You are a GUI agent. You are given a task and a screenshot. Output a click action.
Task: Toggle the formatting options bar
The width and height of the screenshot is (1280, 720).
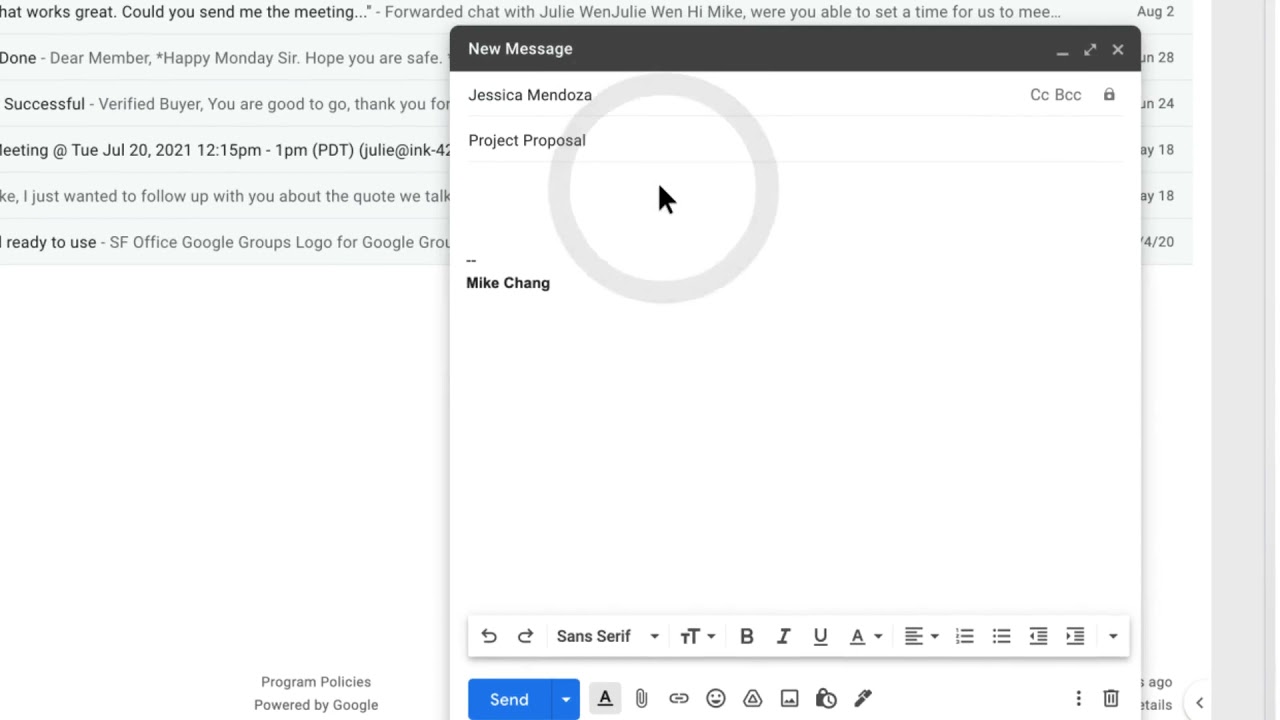[x=605, y=699]
